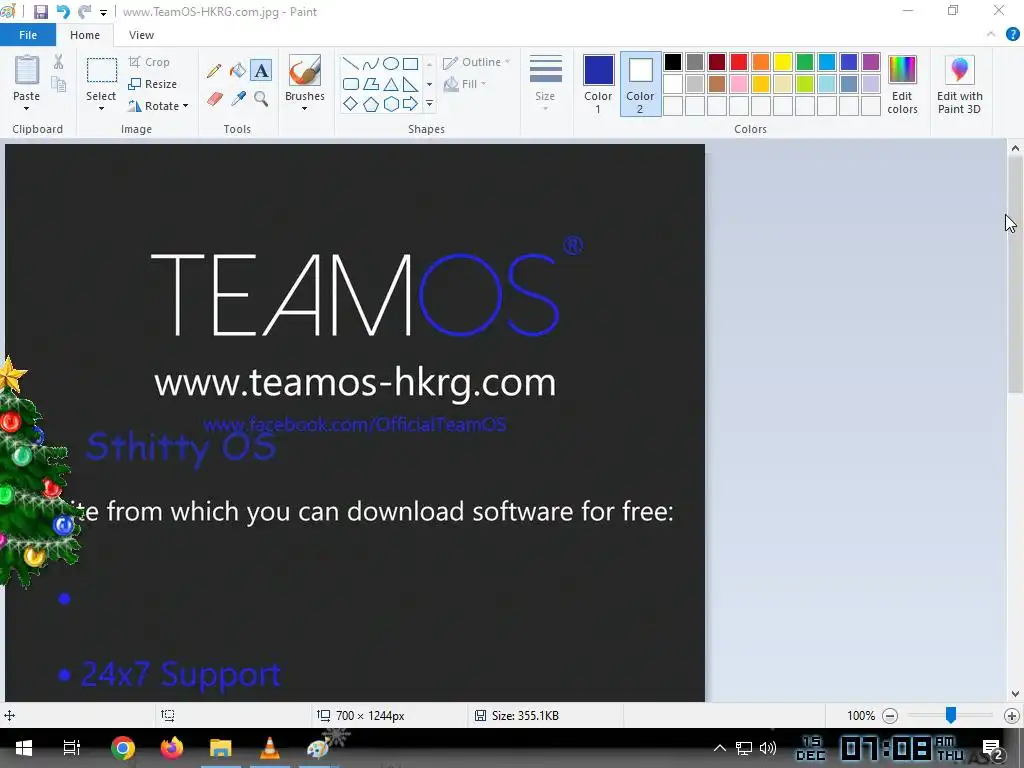
Task: Click the zoom slider handle
Action: (x=951, y=715)
